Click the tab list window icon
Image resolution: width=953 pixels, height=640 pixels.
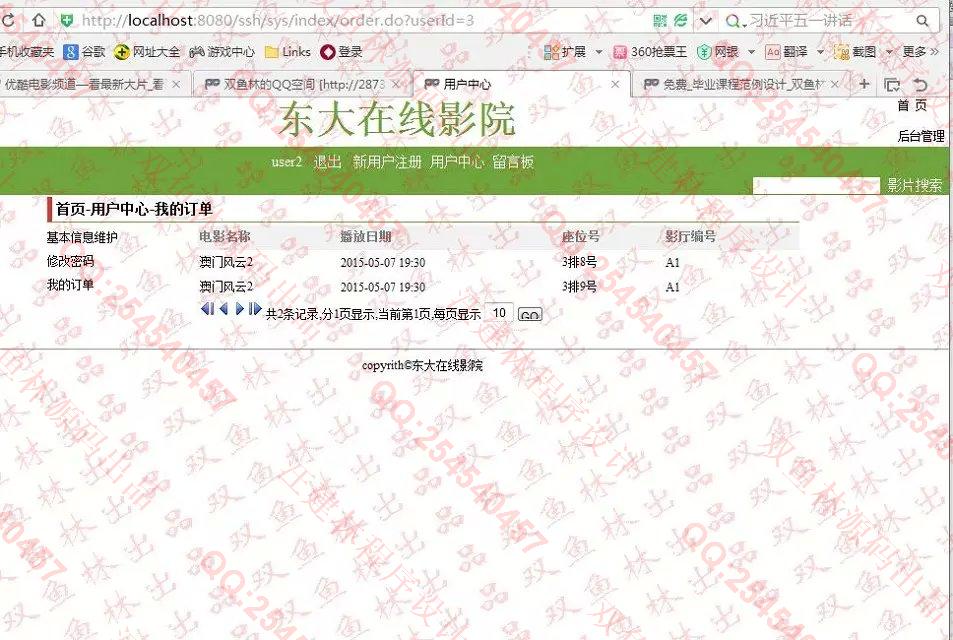tap(892, 85)
